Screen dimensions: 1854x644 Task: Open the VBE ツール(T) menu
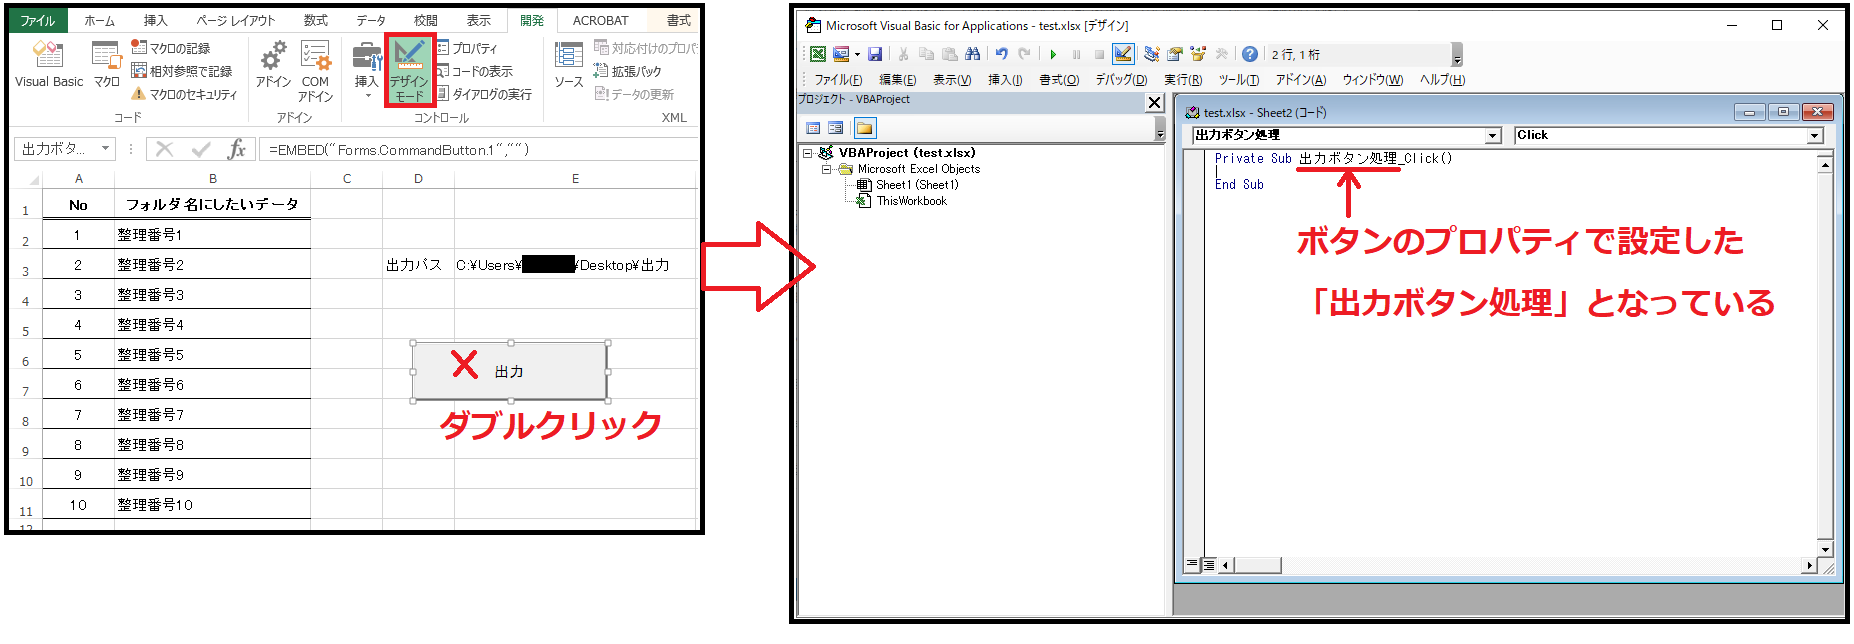click(x=1238, y=80)
